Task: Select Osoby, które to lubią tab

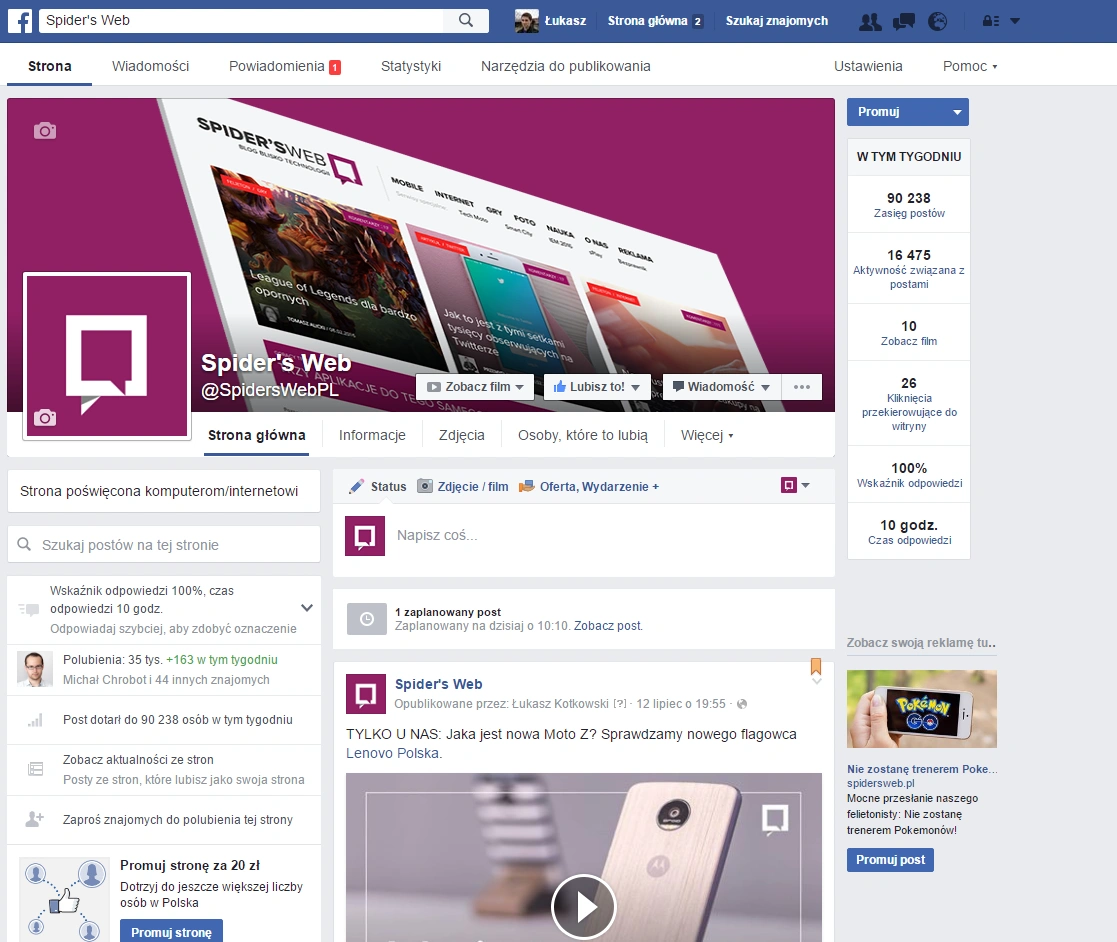Action: point(583,435)
